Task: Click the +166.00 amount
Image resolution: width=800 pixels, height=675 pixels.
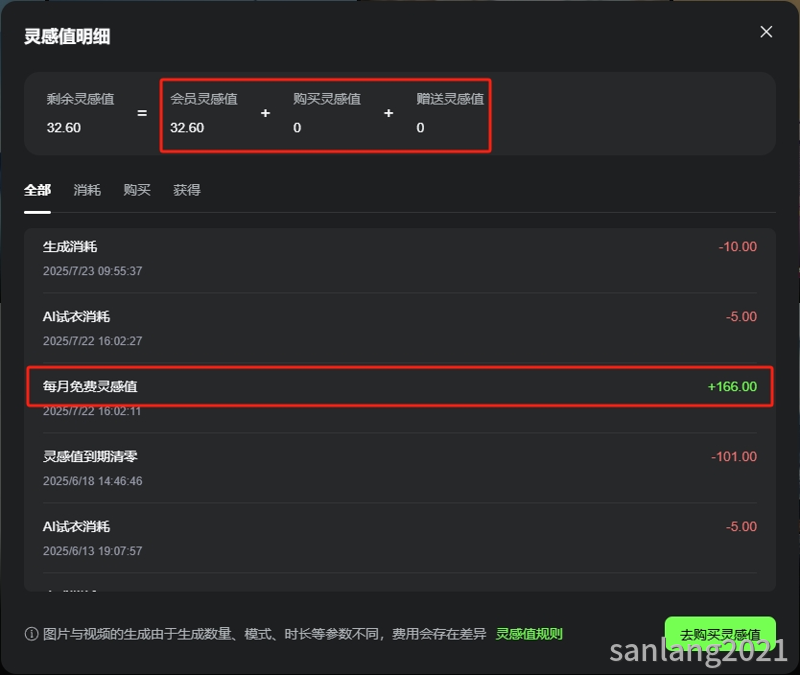Action: click(732, 387)
